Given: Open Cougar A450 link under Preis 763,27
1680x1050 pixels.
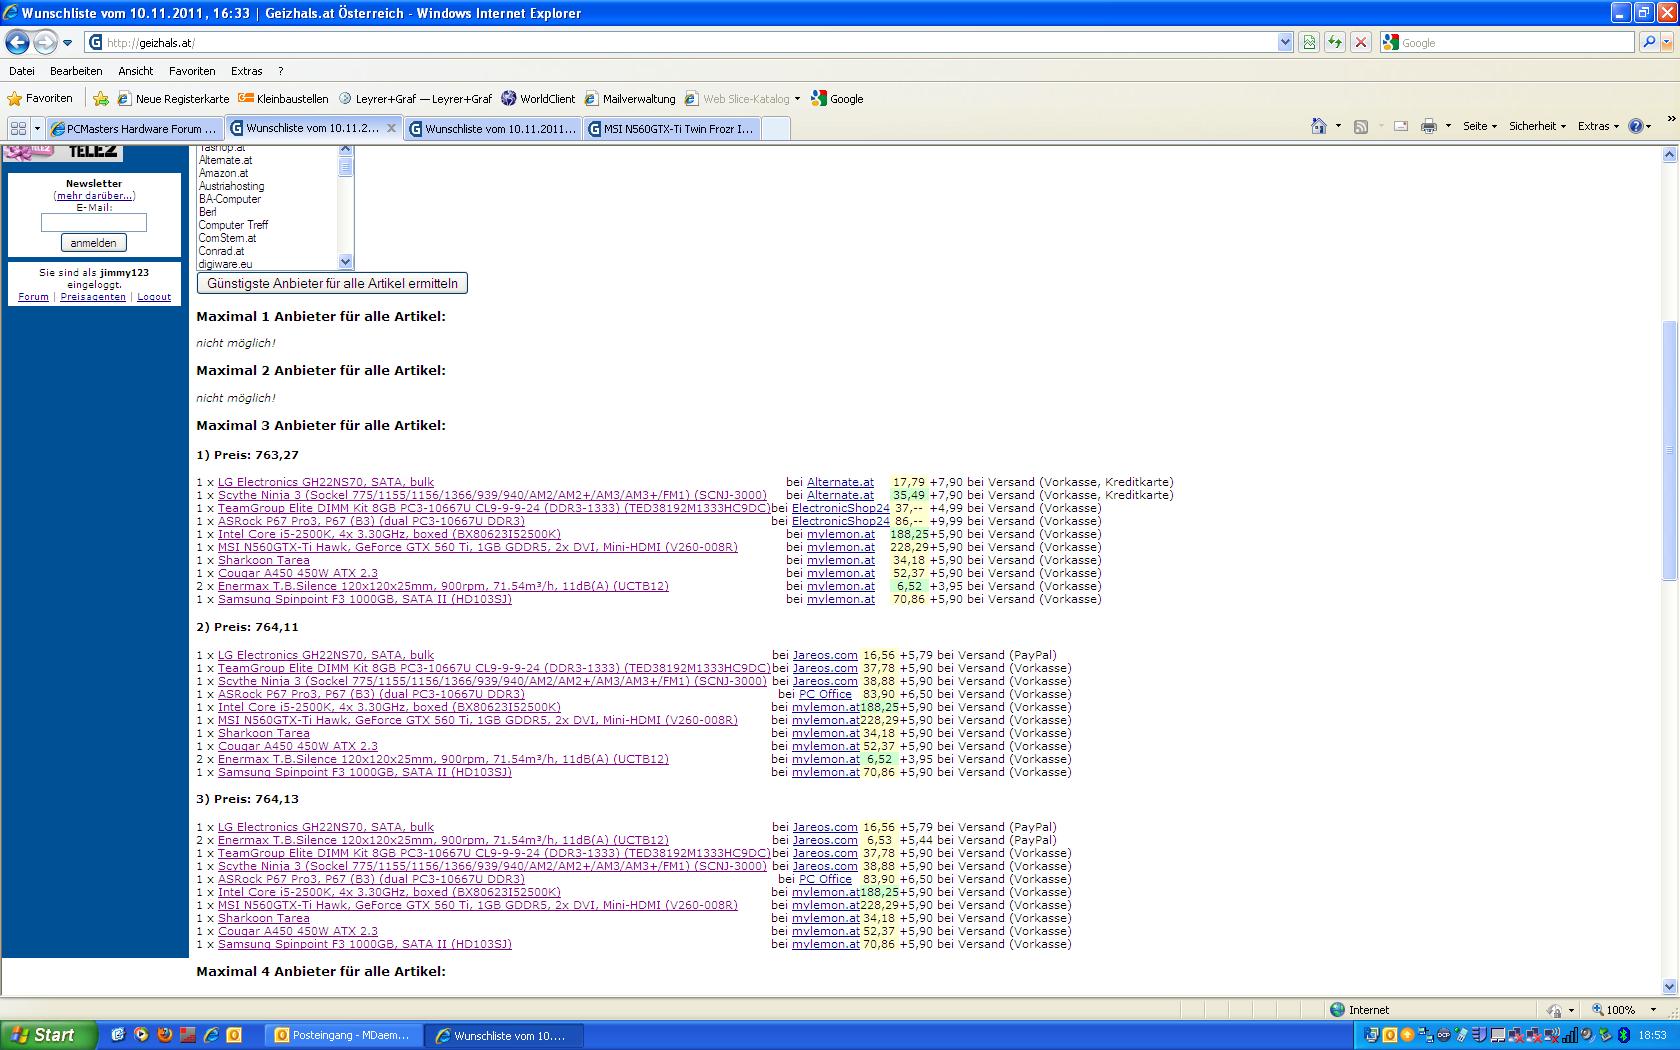Looking at the screenshot, I should [298, 573].
